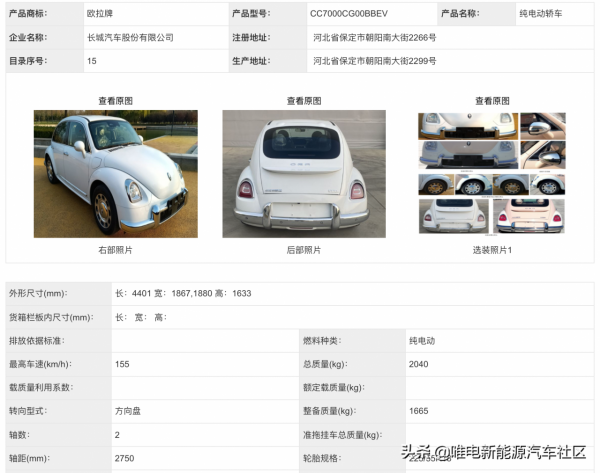Screen dimensions: 600x473
Task: Click the 外形尺寸(mm) label
Action: 38,293
